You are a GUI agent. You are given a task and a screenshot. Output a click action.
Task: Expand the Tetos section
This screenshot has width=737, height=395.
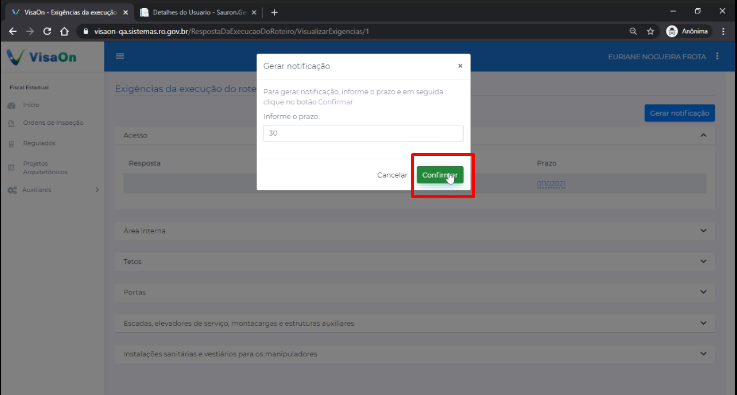[x=415, y=261]
